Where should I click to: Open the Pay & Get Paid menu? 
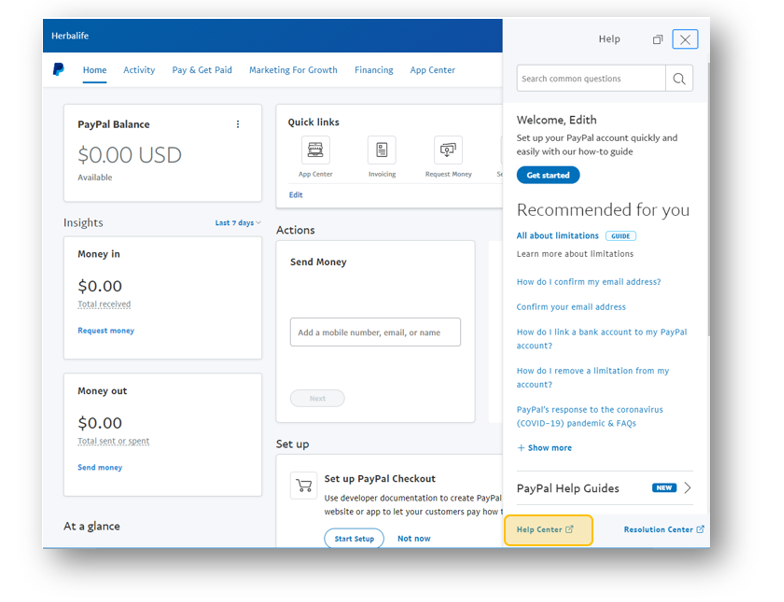[202, 70]
